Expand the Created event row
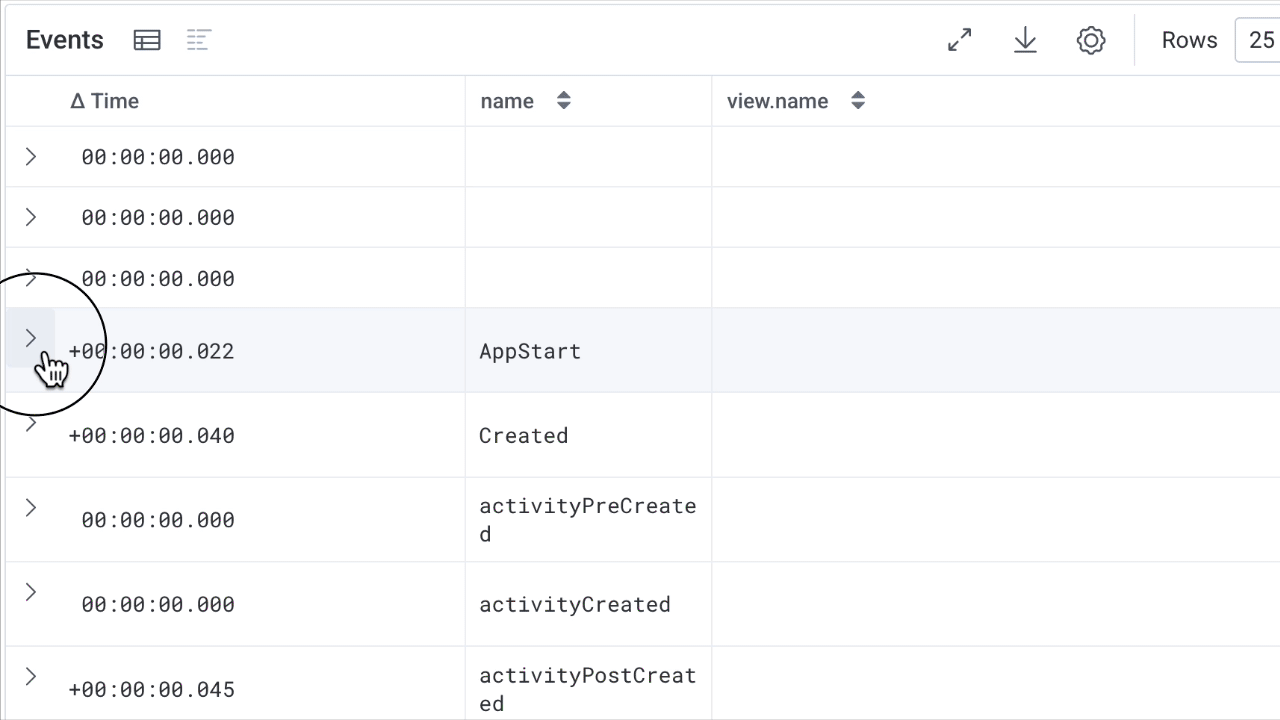Image resolution: width=1280 pixels, height=720 pixels. [x=31, y=423]
